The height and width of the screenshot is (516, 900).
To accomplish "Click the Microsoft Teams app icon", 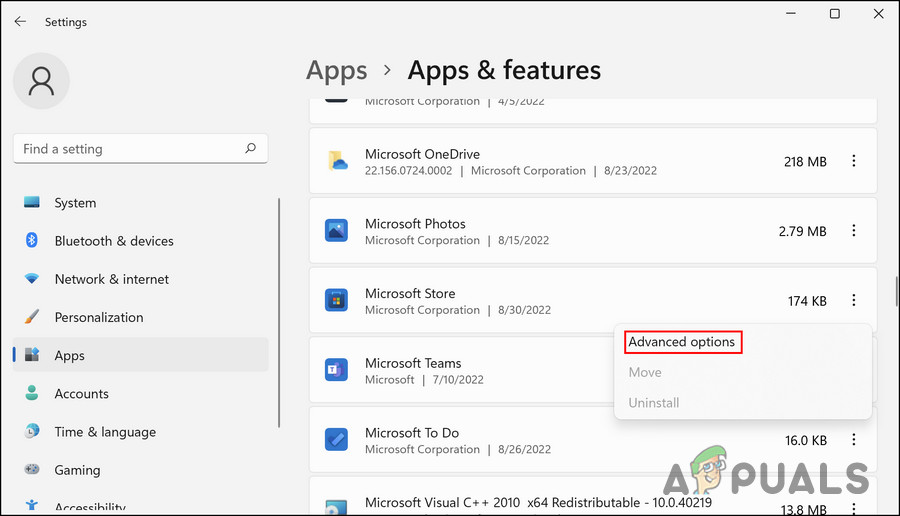I will [336, 370].
